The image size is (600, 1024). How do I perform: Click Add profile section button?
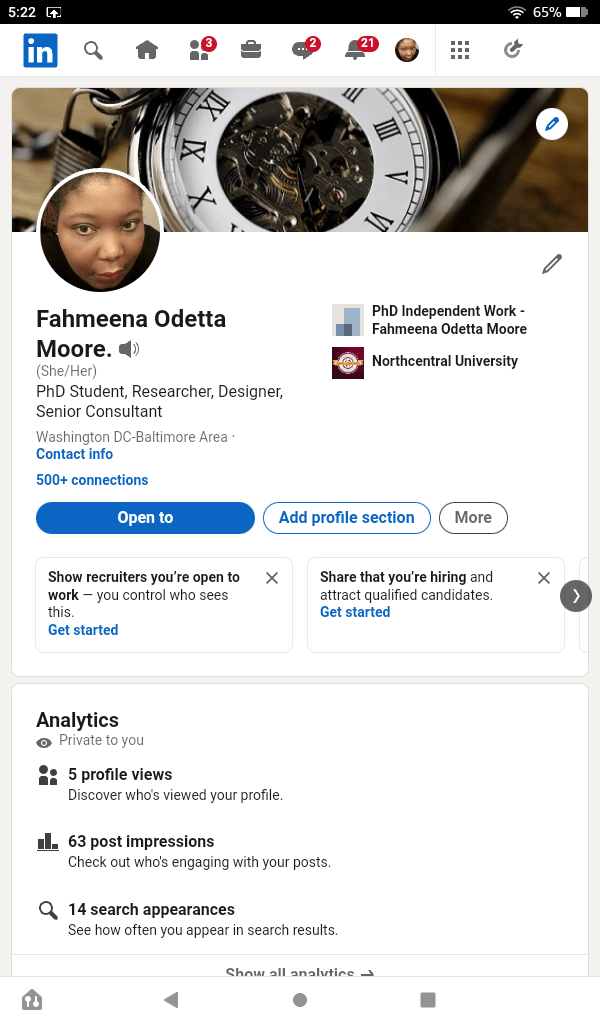(346, 518)
